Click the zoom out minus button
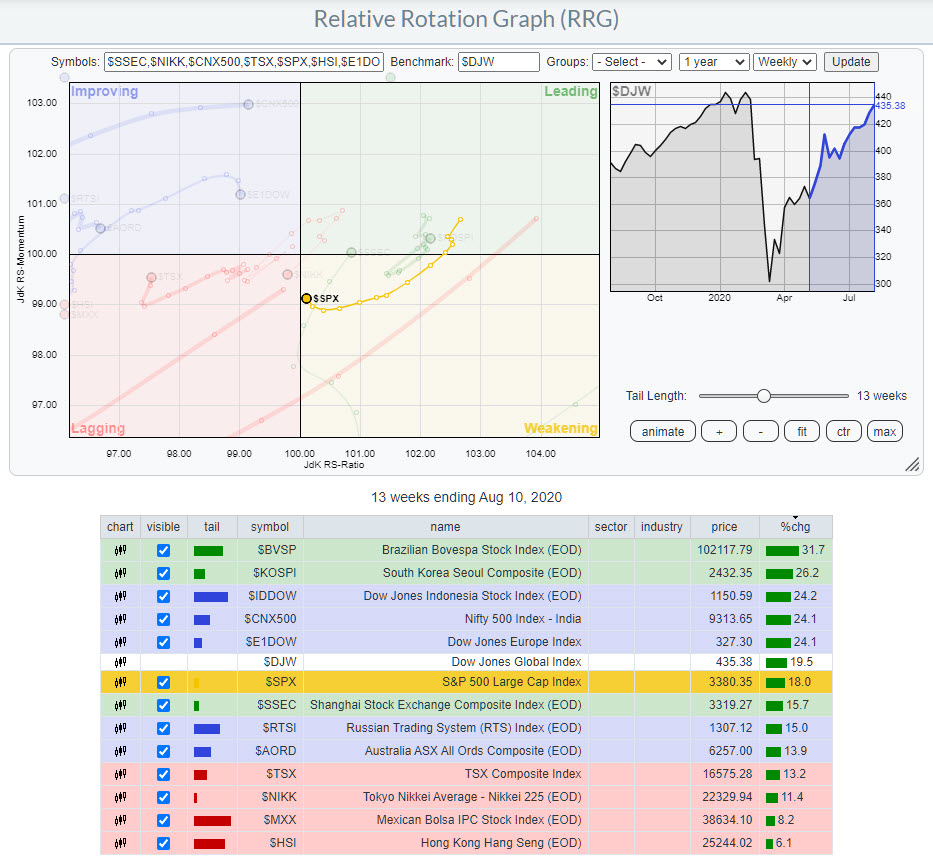The width and height of the screenshot is (933, 865). coord(760,431)
